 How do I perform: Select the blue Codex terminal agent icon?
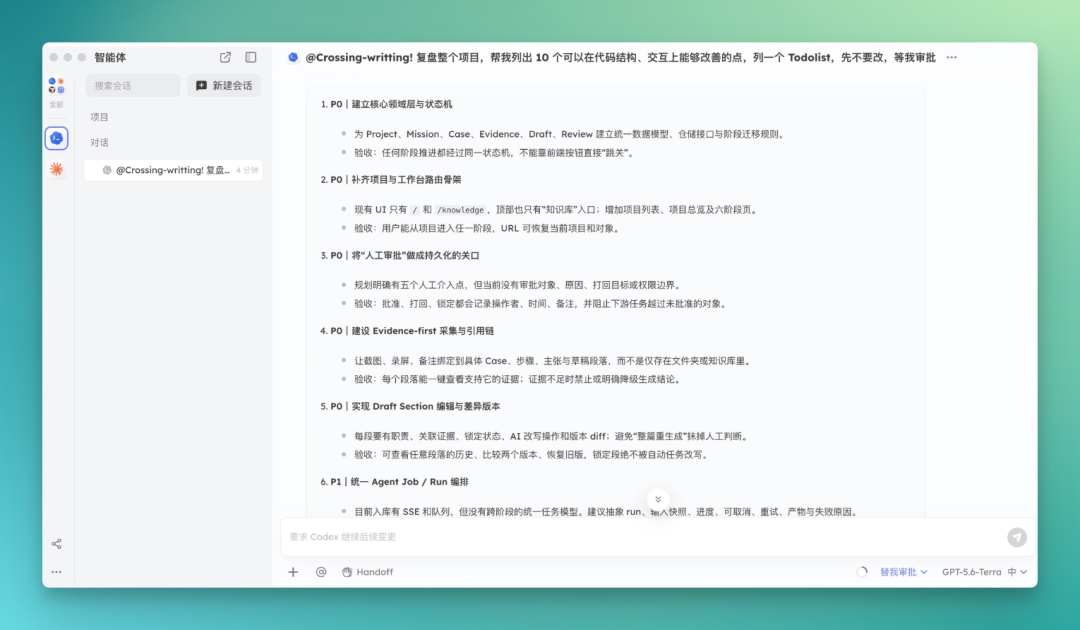click(56, 138)
